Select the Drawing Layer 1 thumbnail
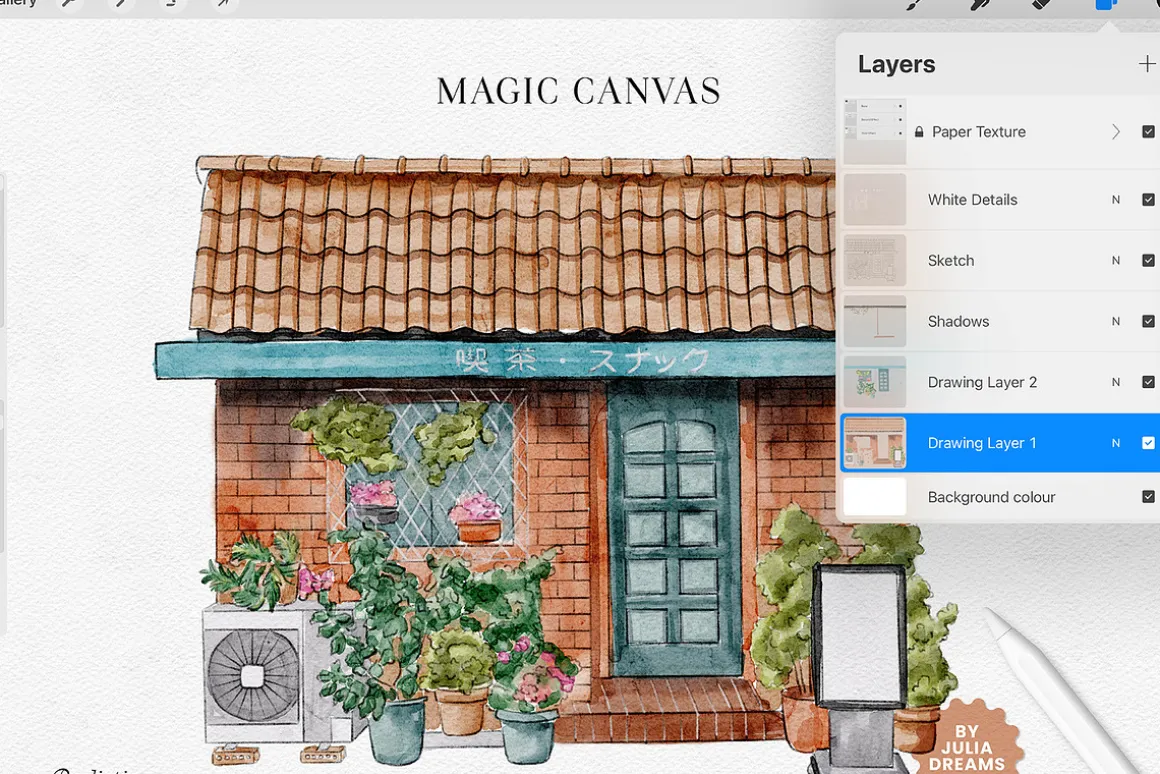The height and width of the screenshot is (774, 1160). tap(874, 442)
